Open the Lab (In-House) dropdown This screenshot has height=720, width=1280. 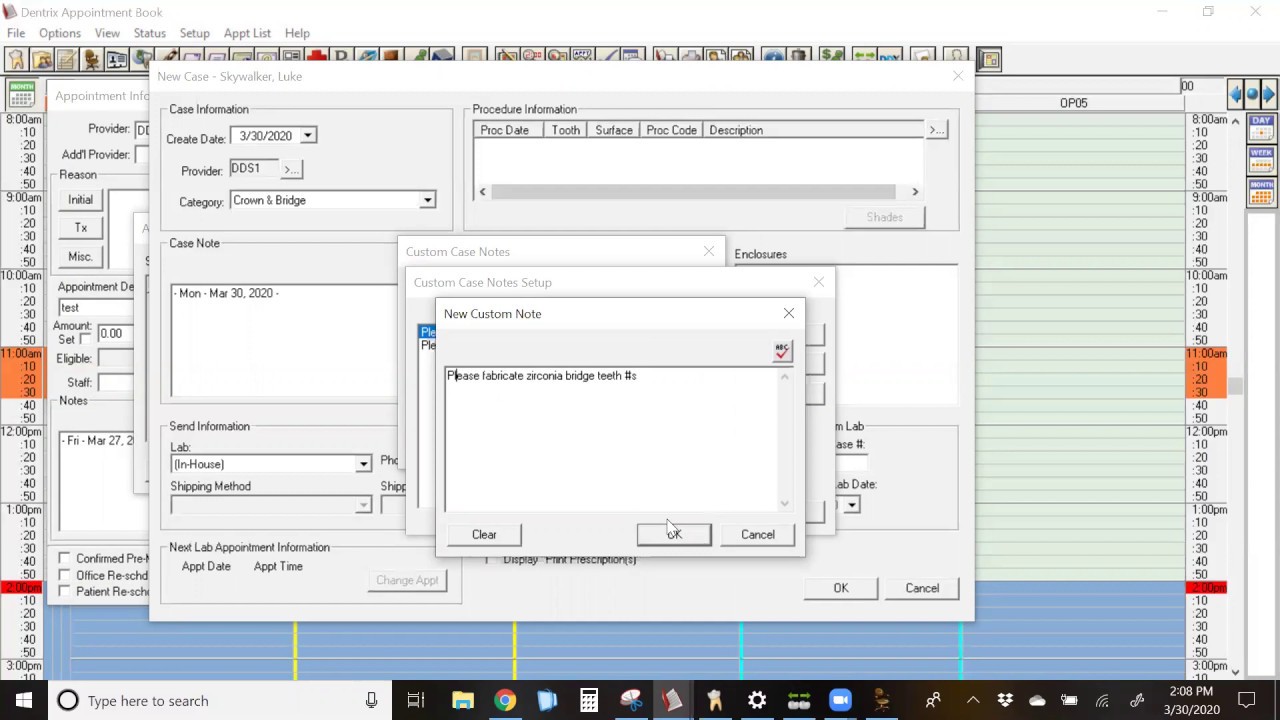364,464
